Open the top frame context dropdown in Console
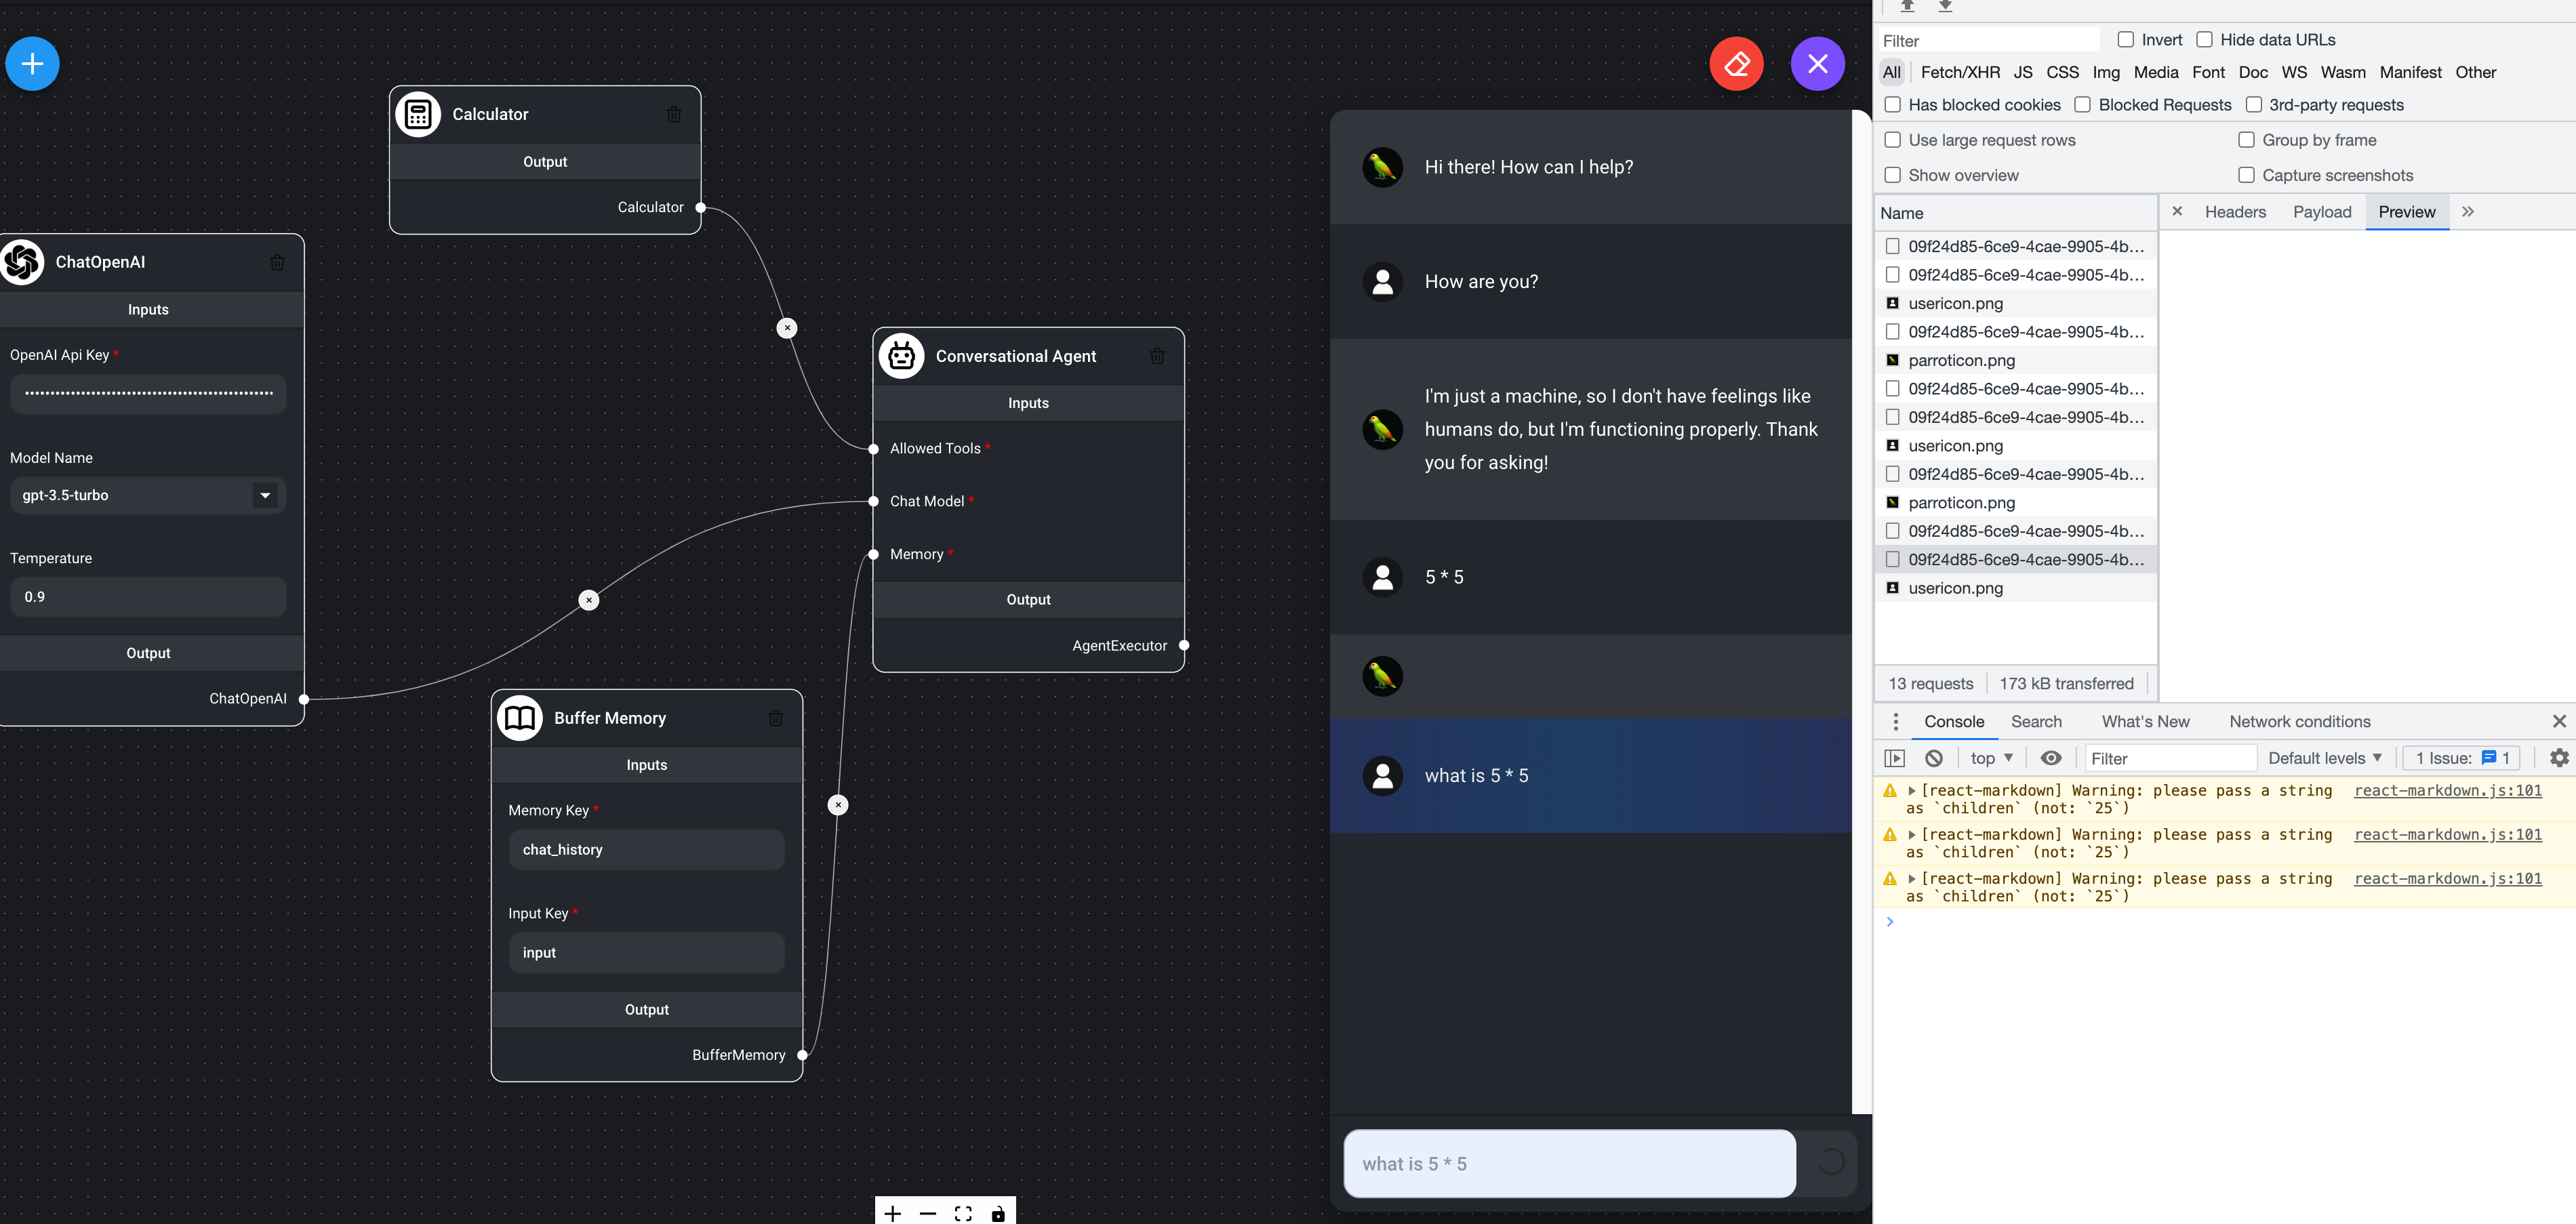 point(1990,758)
